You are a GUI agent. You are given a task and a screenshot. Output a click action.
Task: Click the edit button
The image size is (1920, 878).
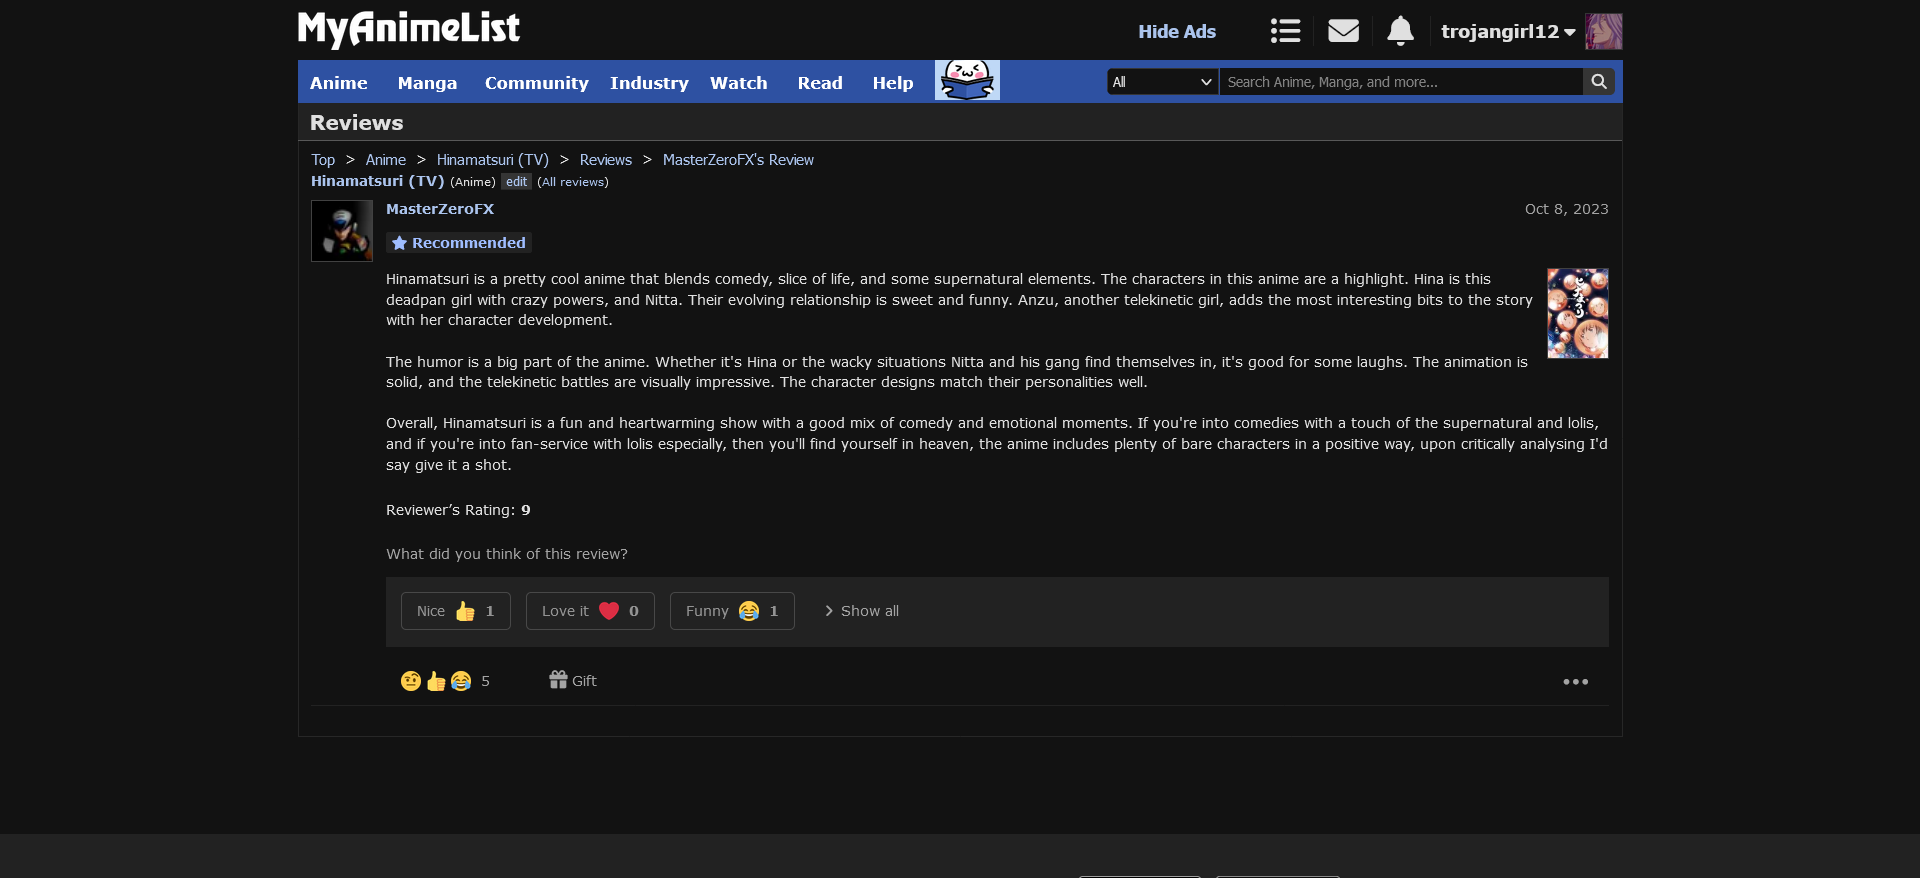[x=516, y=182]
